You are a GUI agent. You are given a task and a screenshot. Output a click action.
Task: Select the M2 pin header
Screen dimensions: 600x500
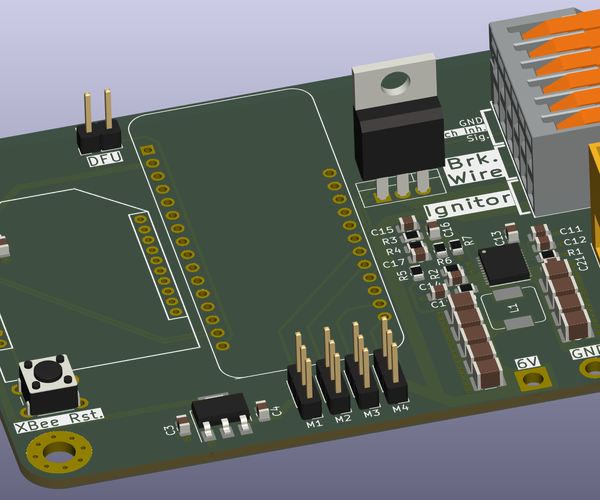(x=332, y=378)
